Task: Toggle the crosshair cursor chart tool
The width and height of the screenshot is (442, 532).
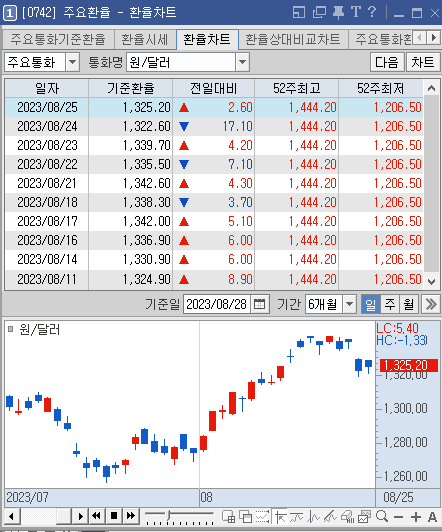Action: 280,516
